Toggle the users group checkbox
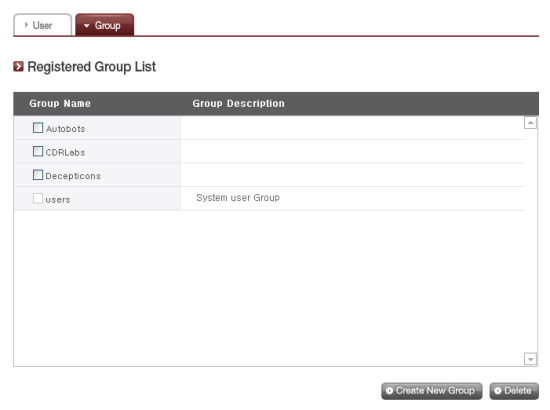The width and height of the screenshot is (550, 410). click(38, 199)
